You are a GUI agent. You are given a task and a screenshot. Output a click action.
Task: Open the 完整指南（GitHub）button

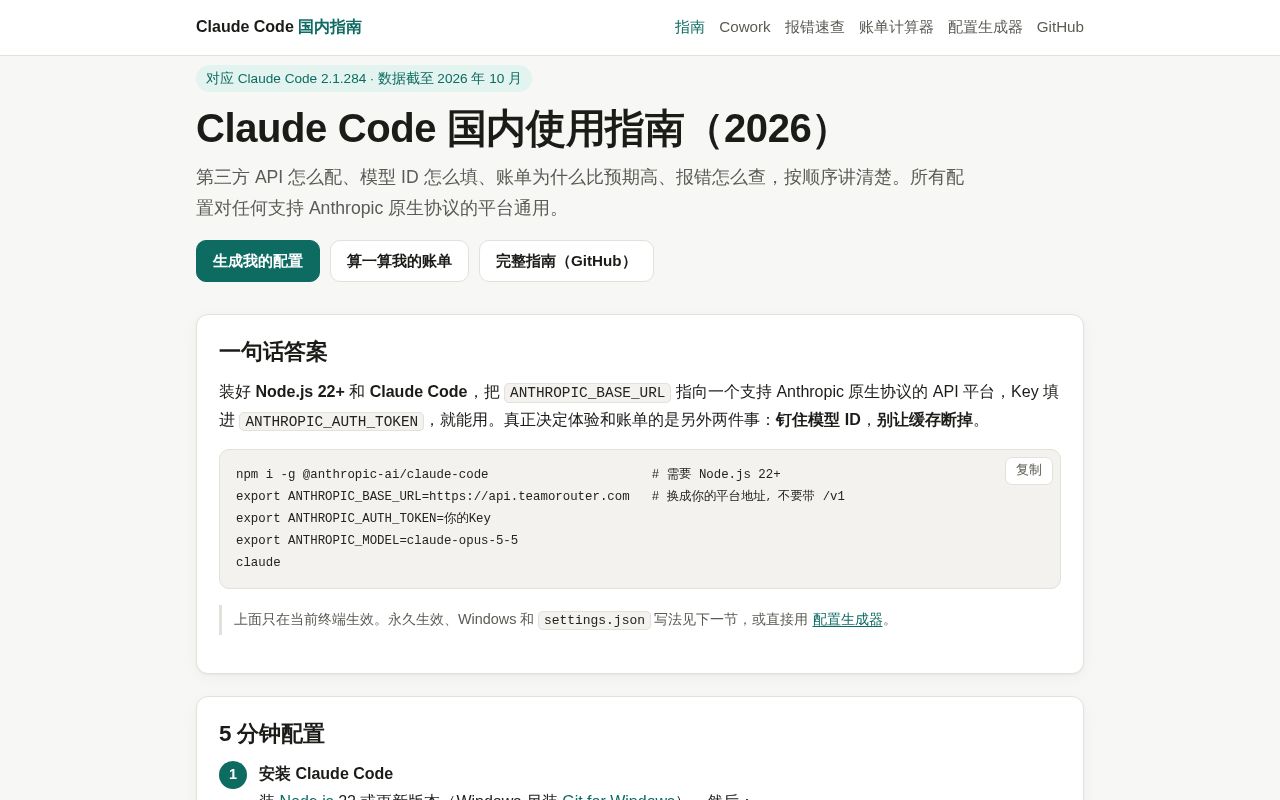pos(566,261)
